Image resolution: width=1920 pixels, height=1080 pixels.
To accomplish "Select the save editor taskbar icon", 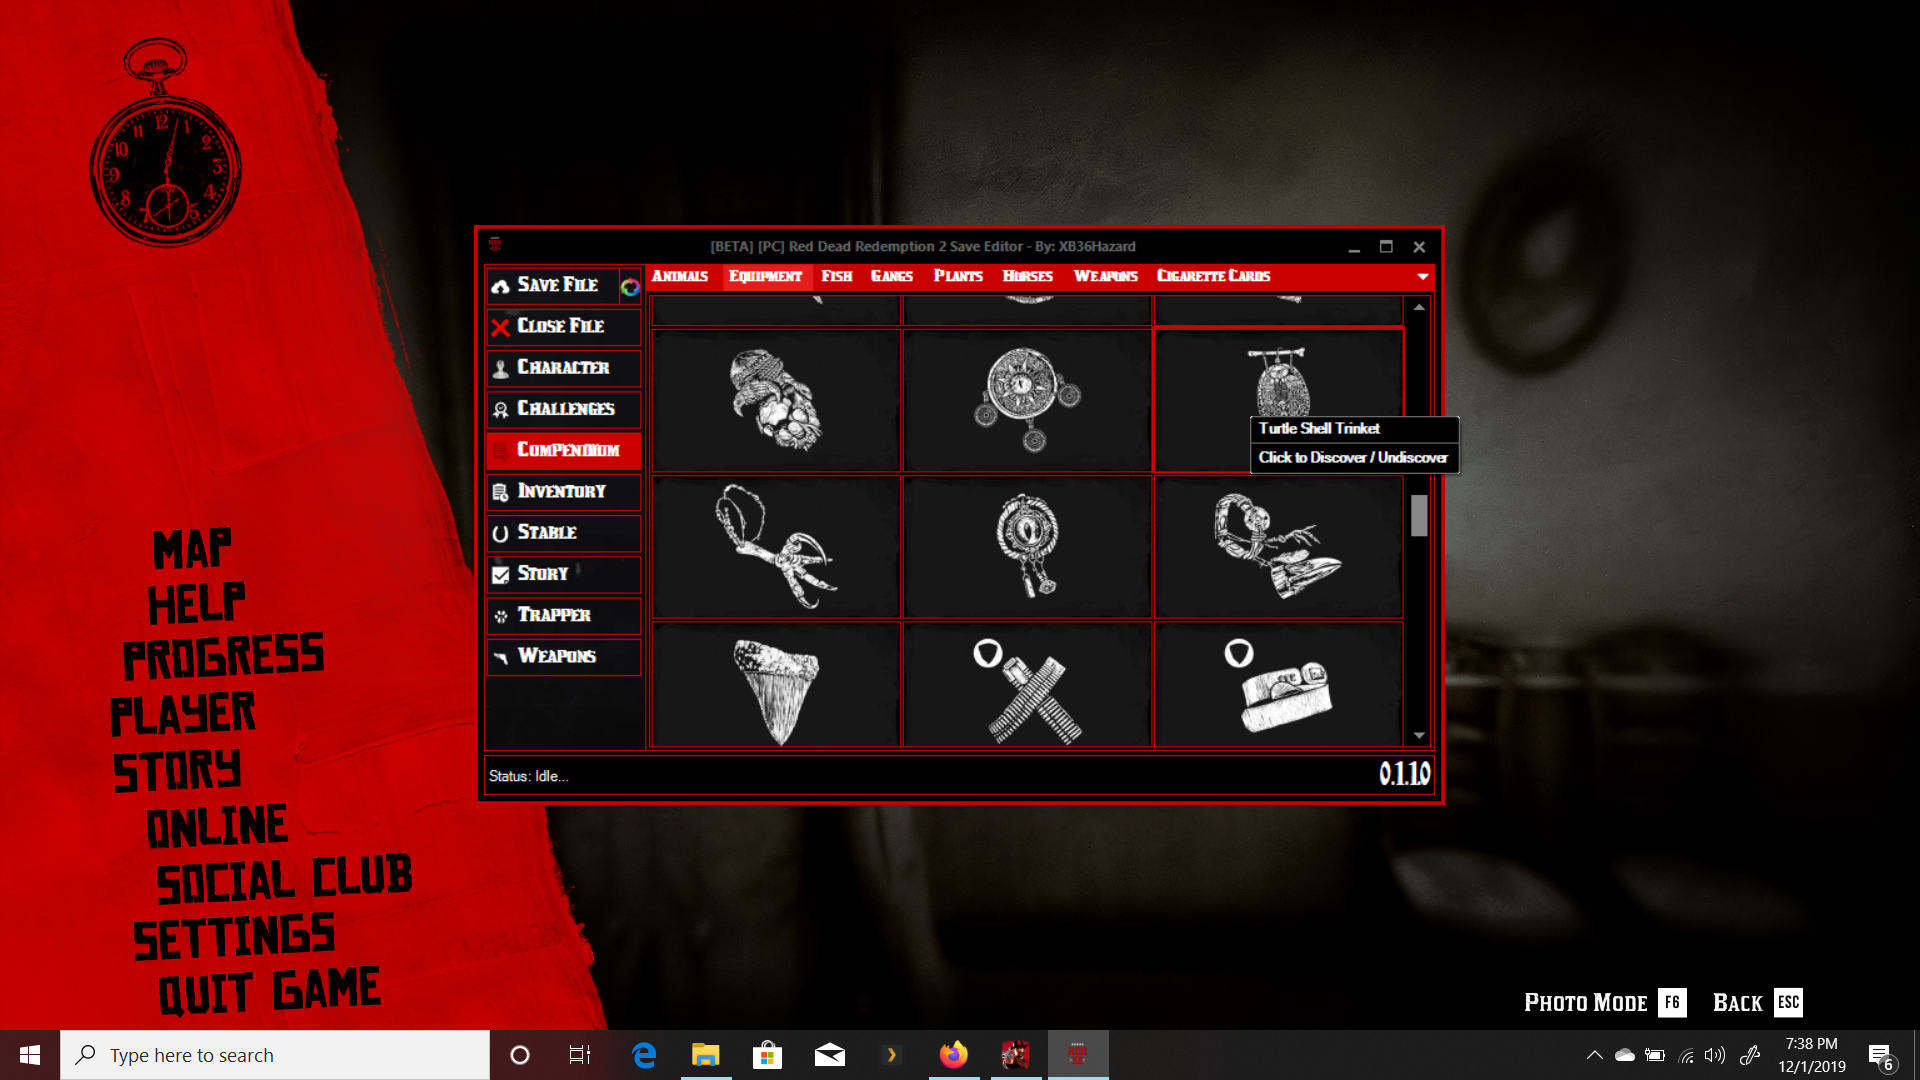I will (x=1078, y=1055).
